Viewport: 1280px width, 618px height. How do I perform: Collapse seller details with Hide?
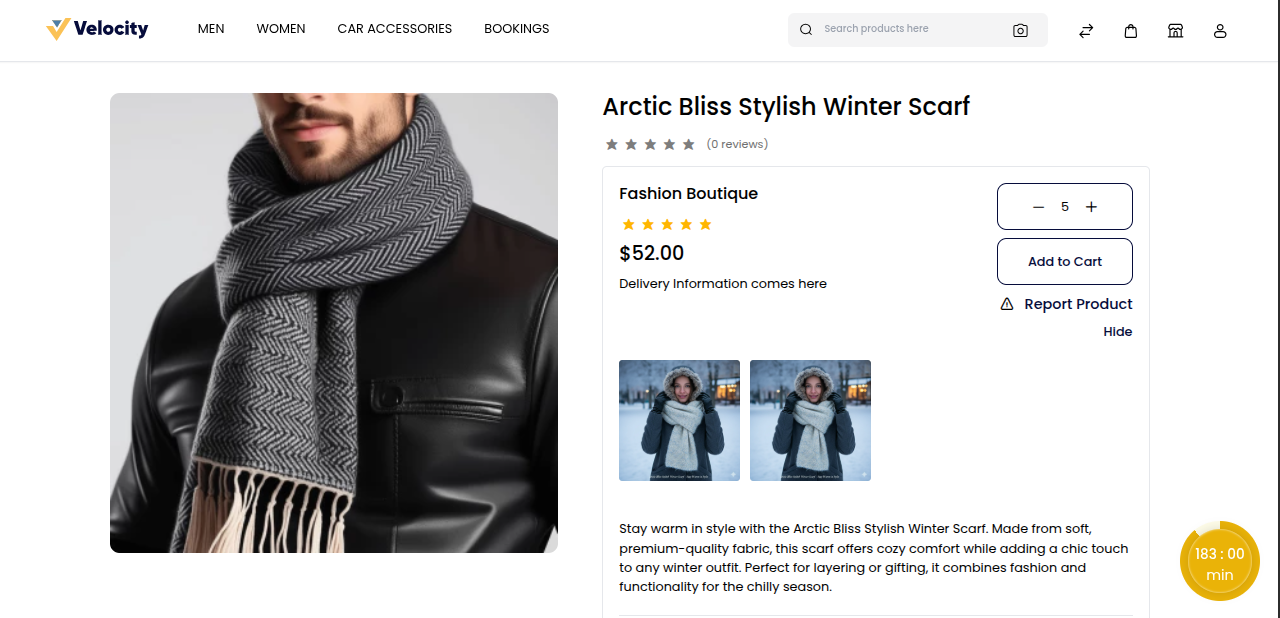(x=1118, y=332)
